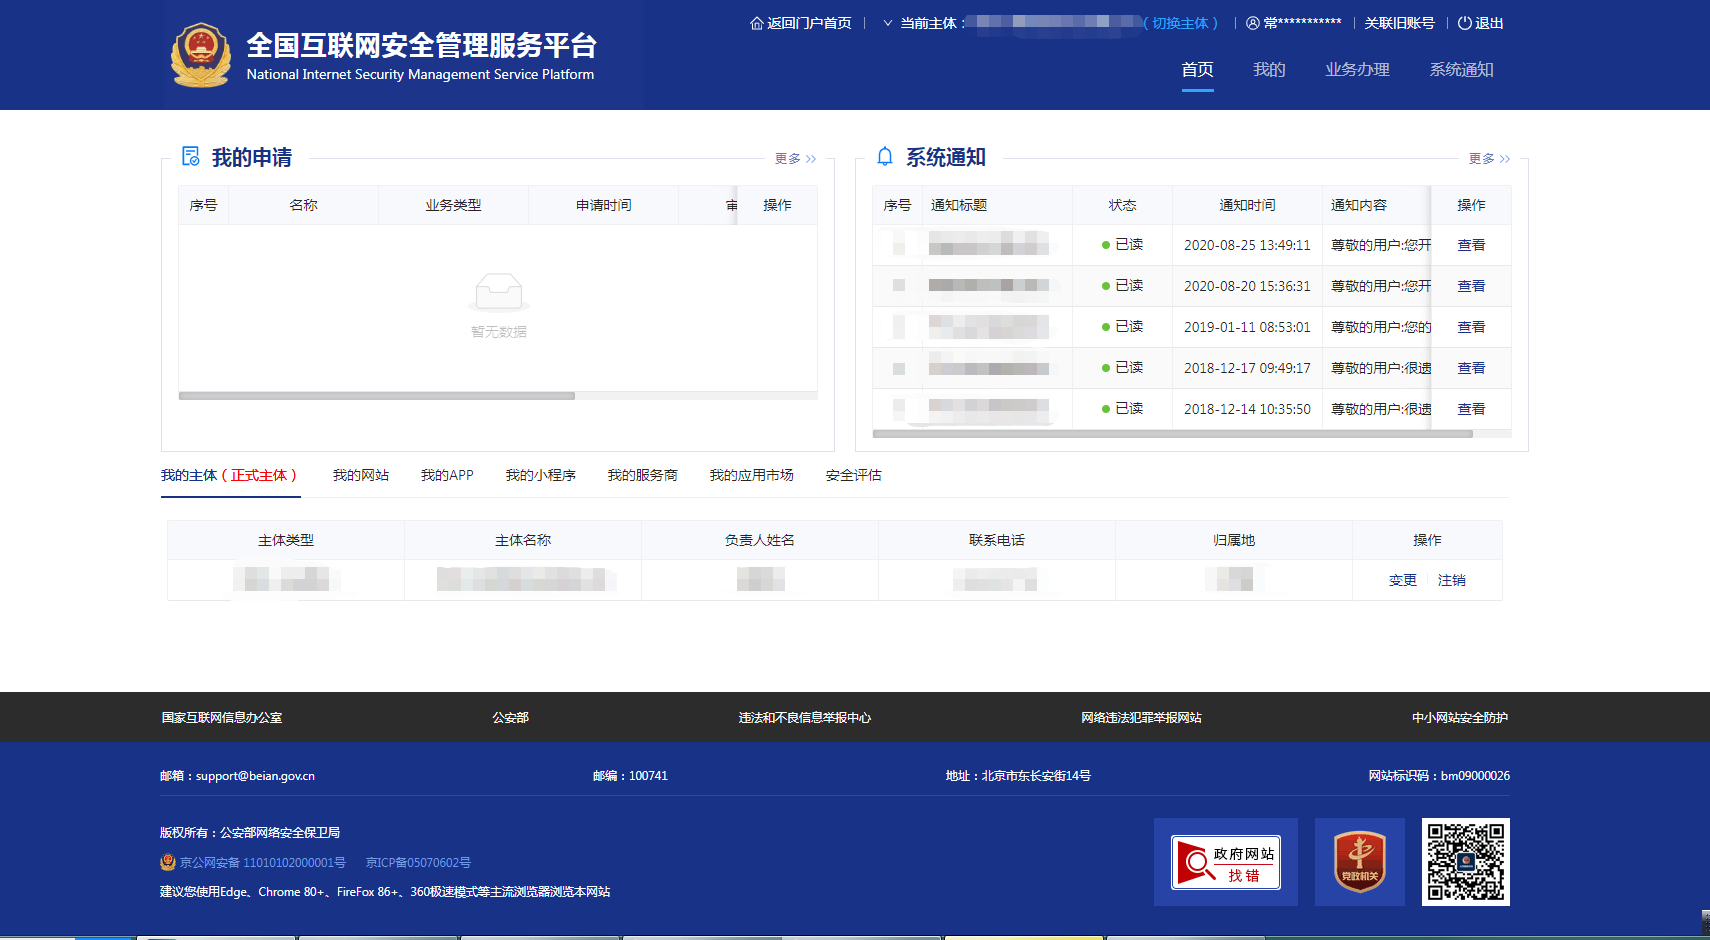Viewport: 1710px width, 940px height.
Task: Open 查看 for the first system notification
Action: point(1471,244)
